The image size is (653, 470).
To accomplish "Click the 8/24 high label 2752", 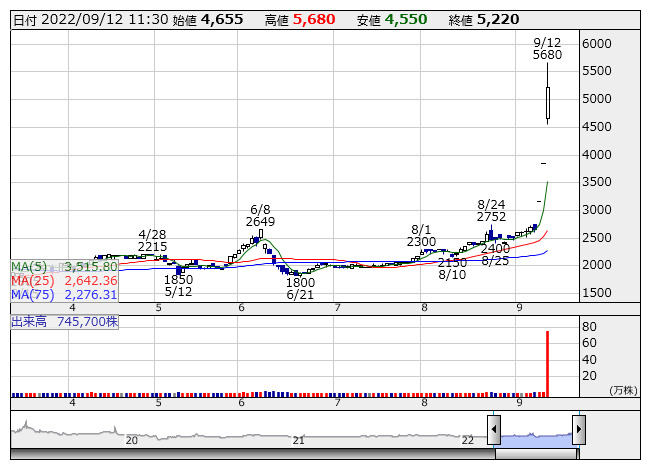I will click(491, 216).
